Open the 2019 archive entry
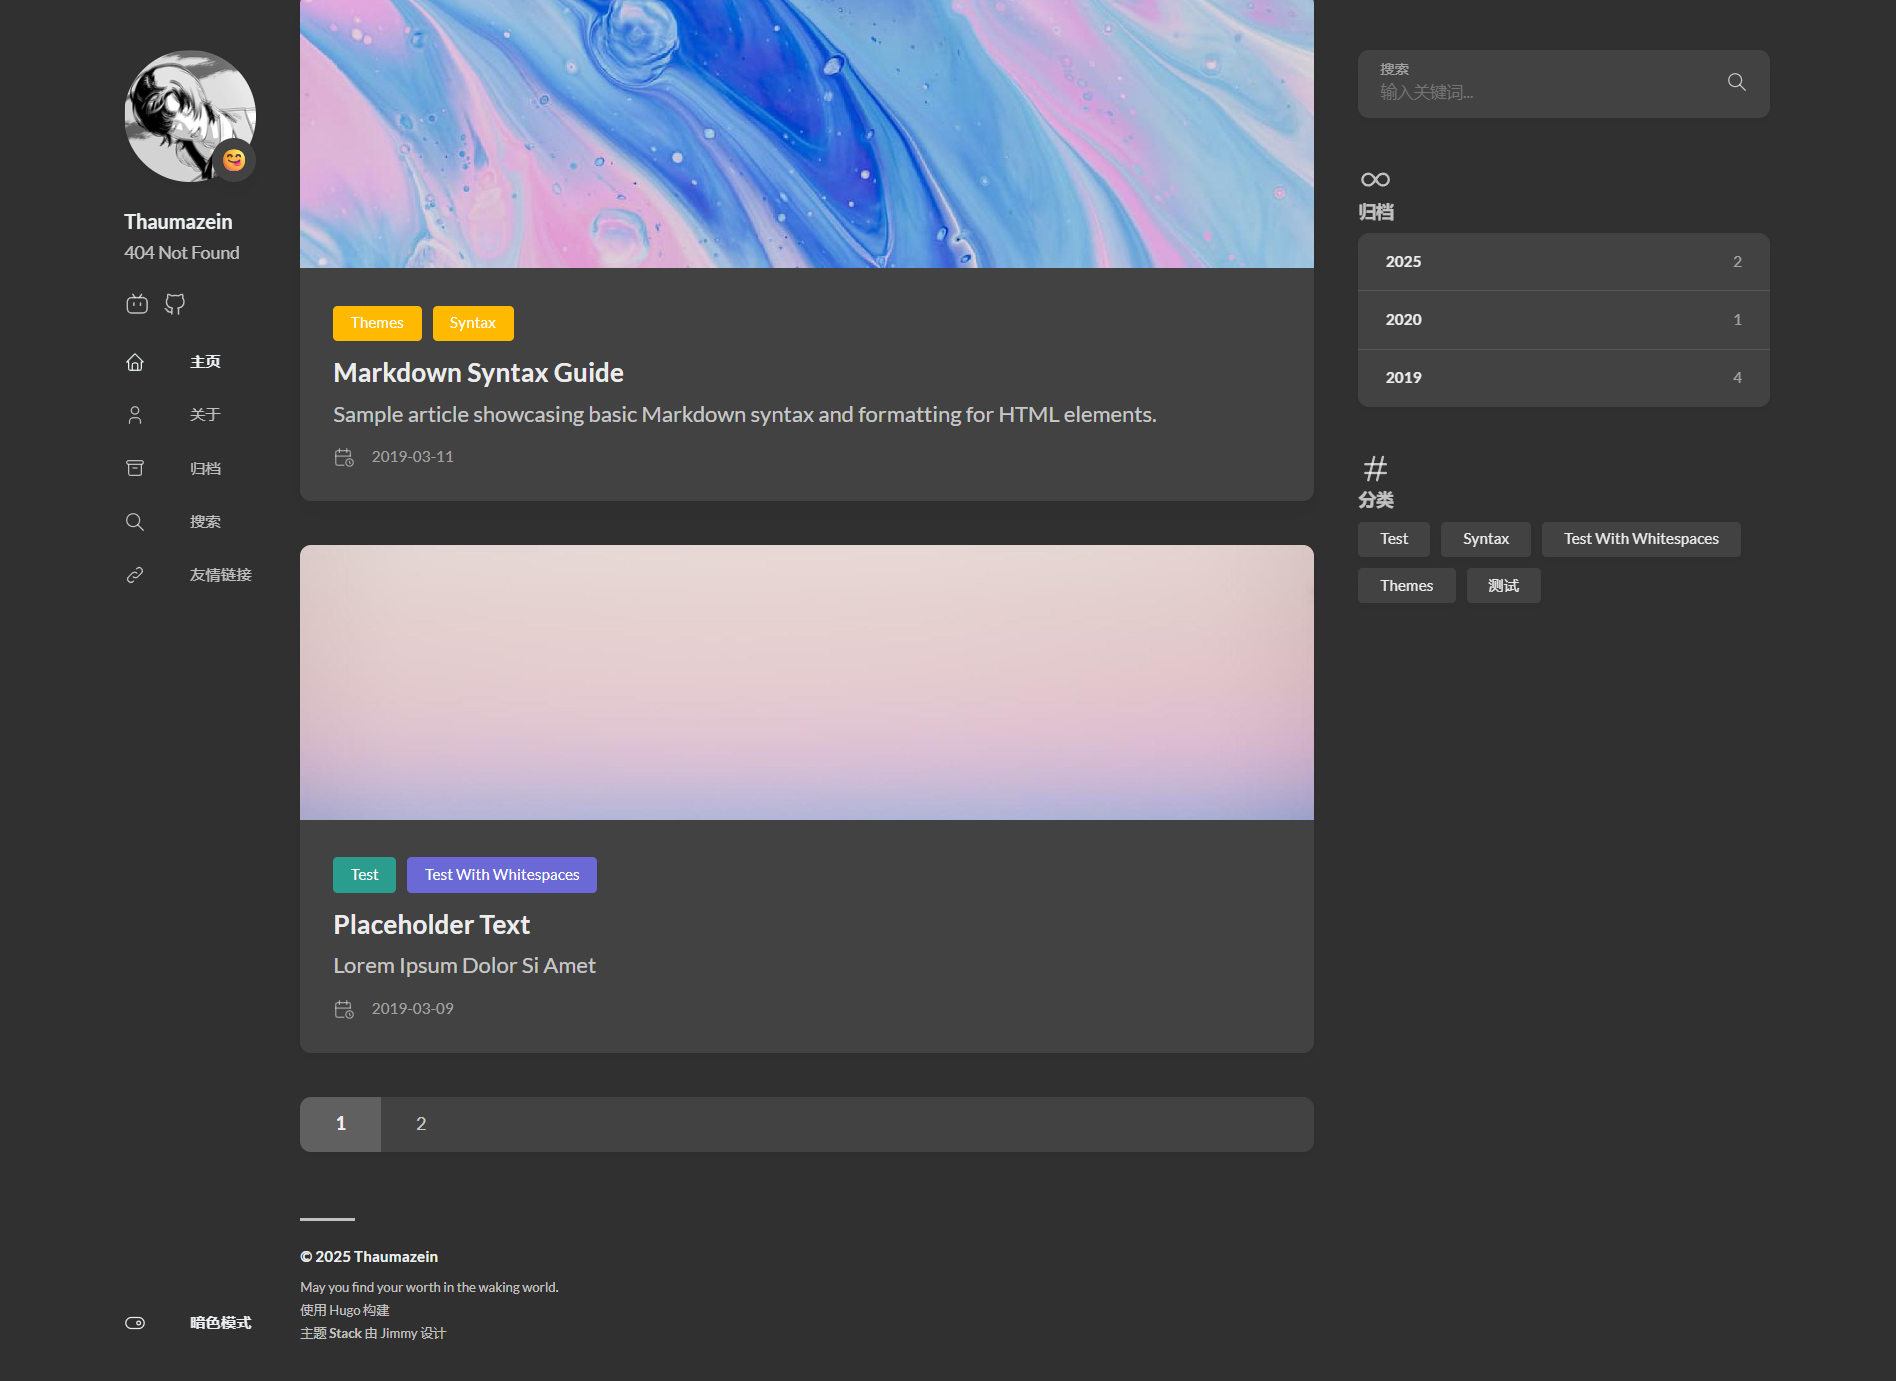Image resolution: width=1896 pixels, height=1381 pixels. pos(1563,378)
